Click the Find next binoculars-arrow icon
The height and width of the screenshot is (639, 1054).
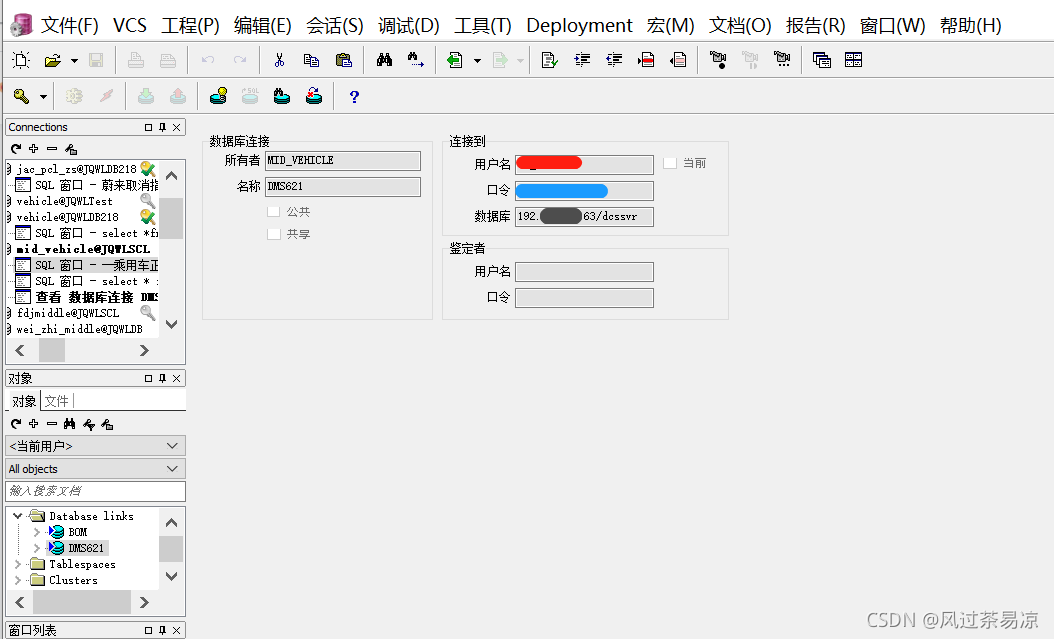point(415,60)
